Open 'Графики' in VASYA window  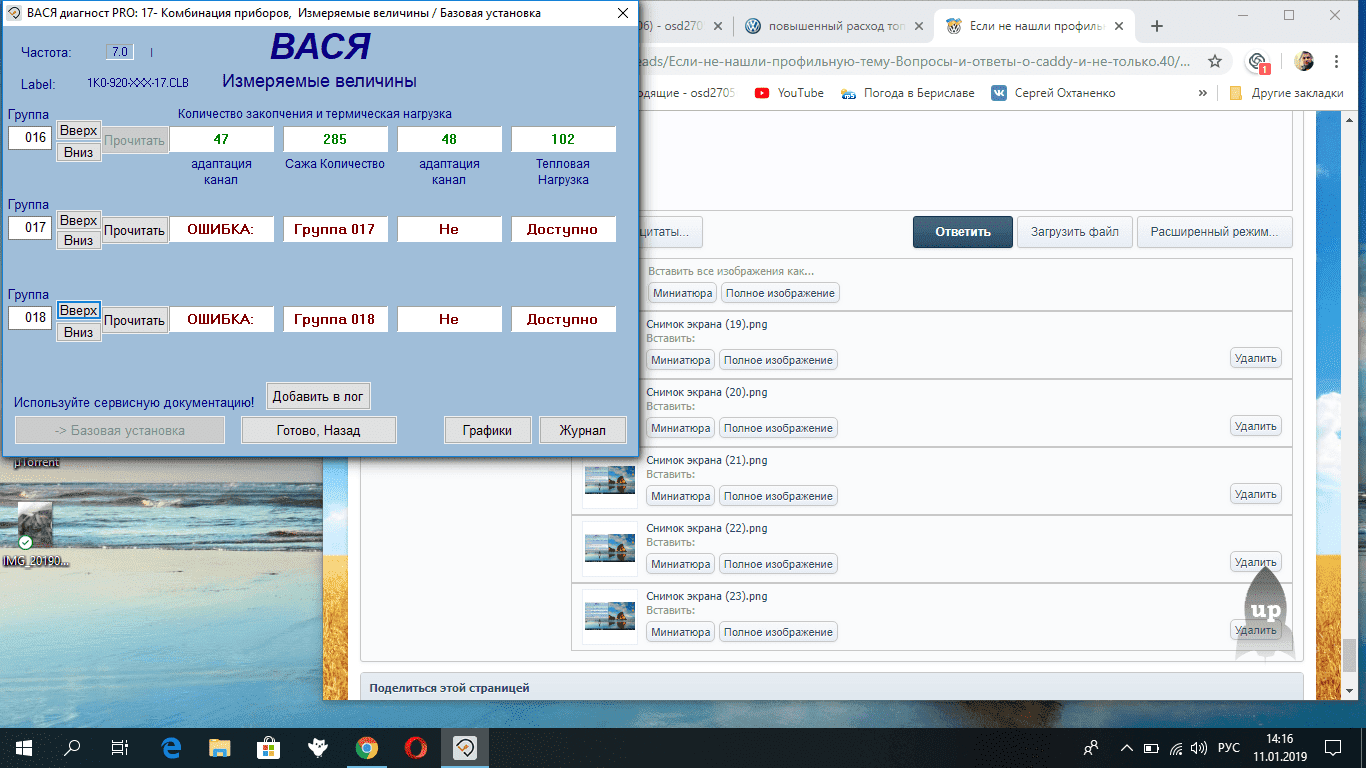pyautogui.click(x=488, y=430)
